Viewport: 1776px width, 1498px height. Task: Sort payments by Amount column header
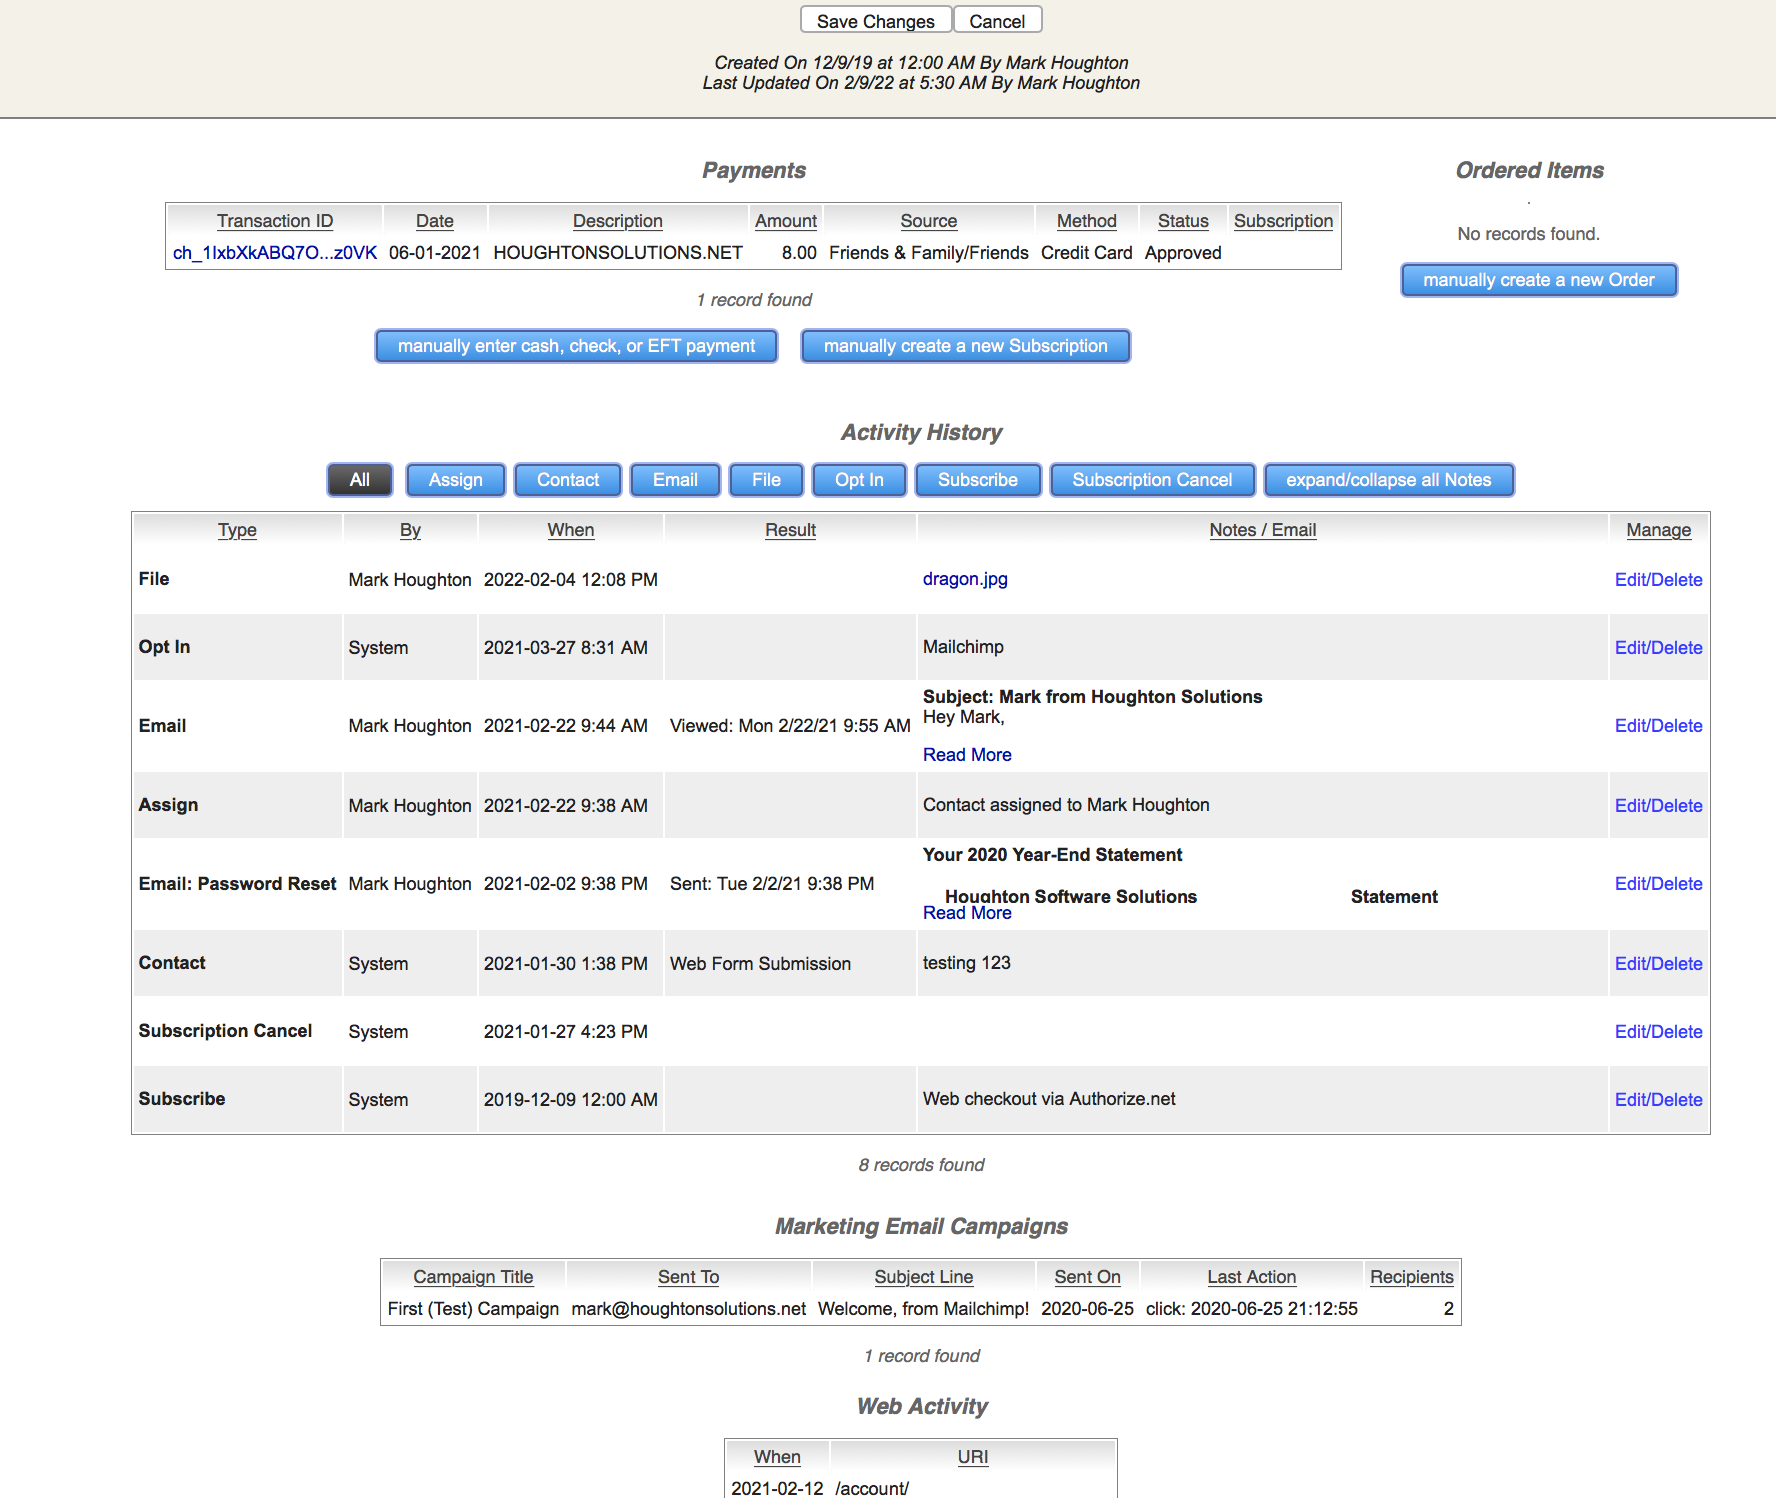[x=785, y=221]
